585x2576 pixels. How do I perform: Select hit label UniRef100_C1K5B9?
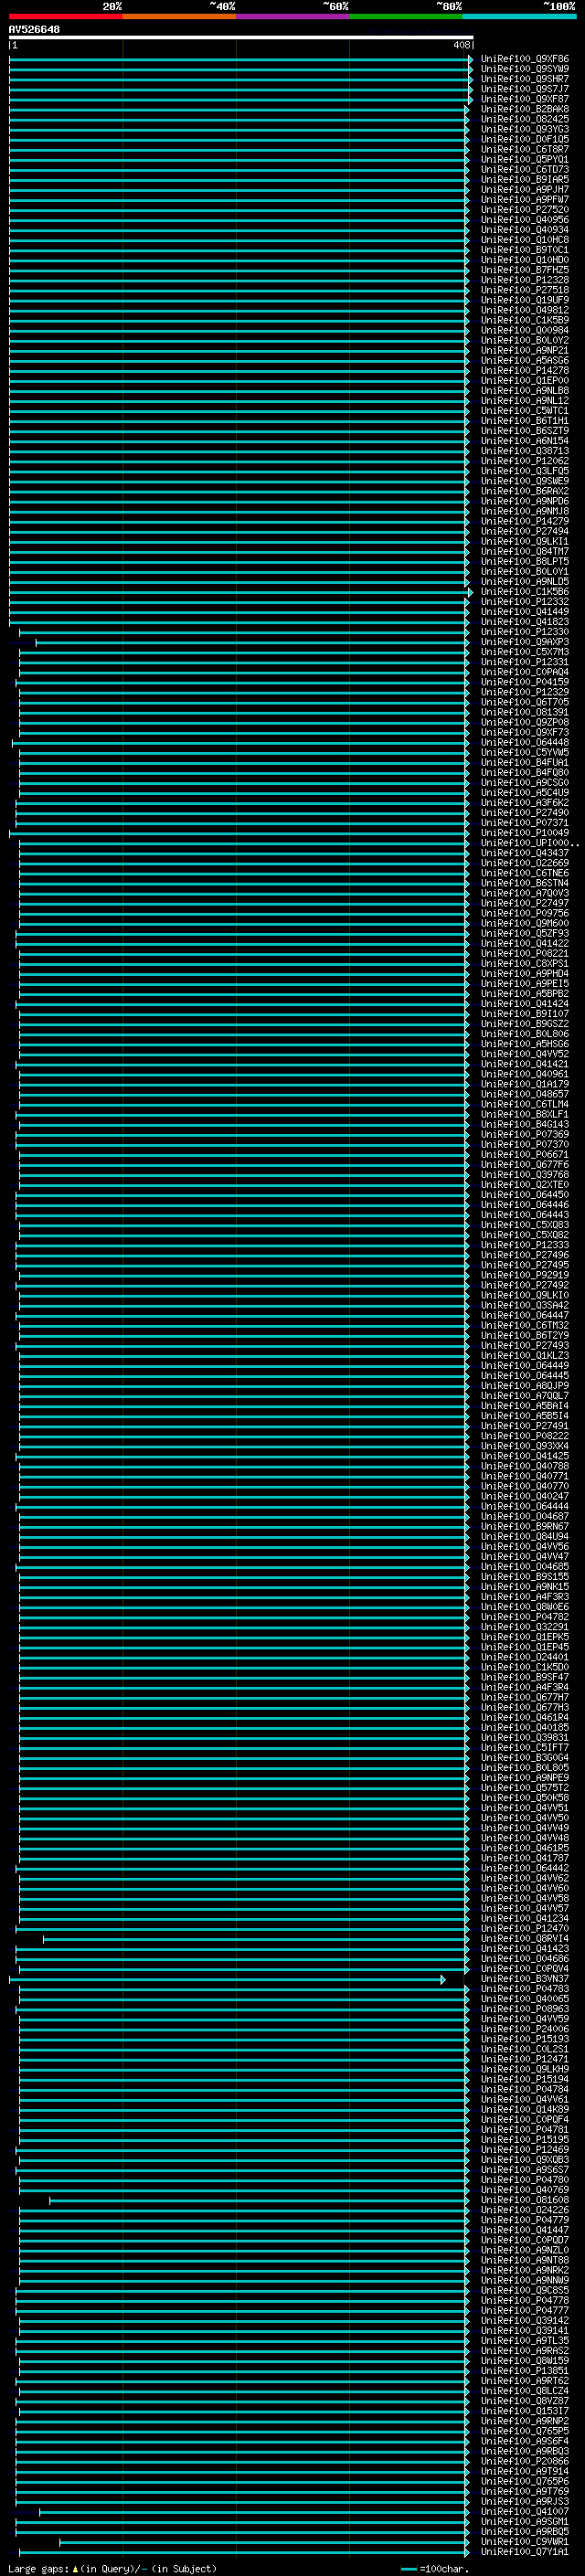(524, 320)
